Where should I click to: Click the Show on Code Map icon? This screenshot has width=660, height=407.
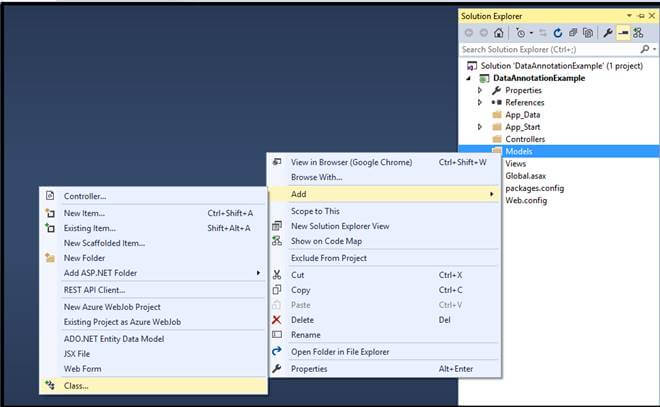277,241
